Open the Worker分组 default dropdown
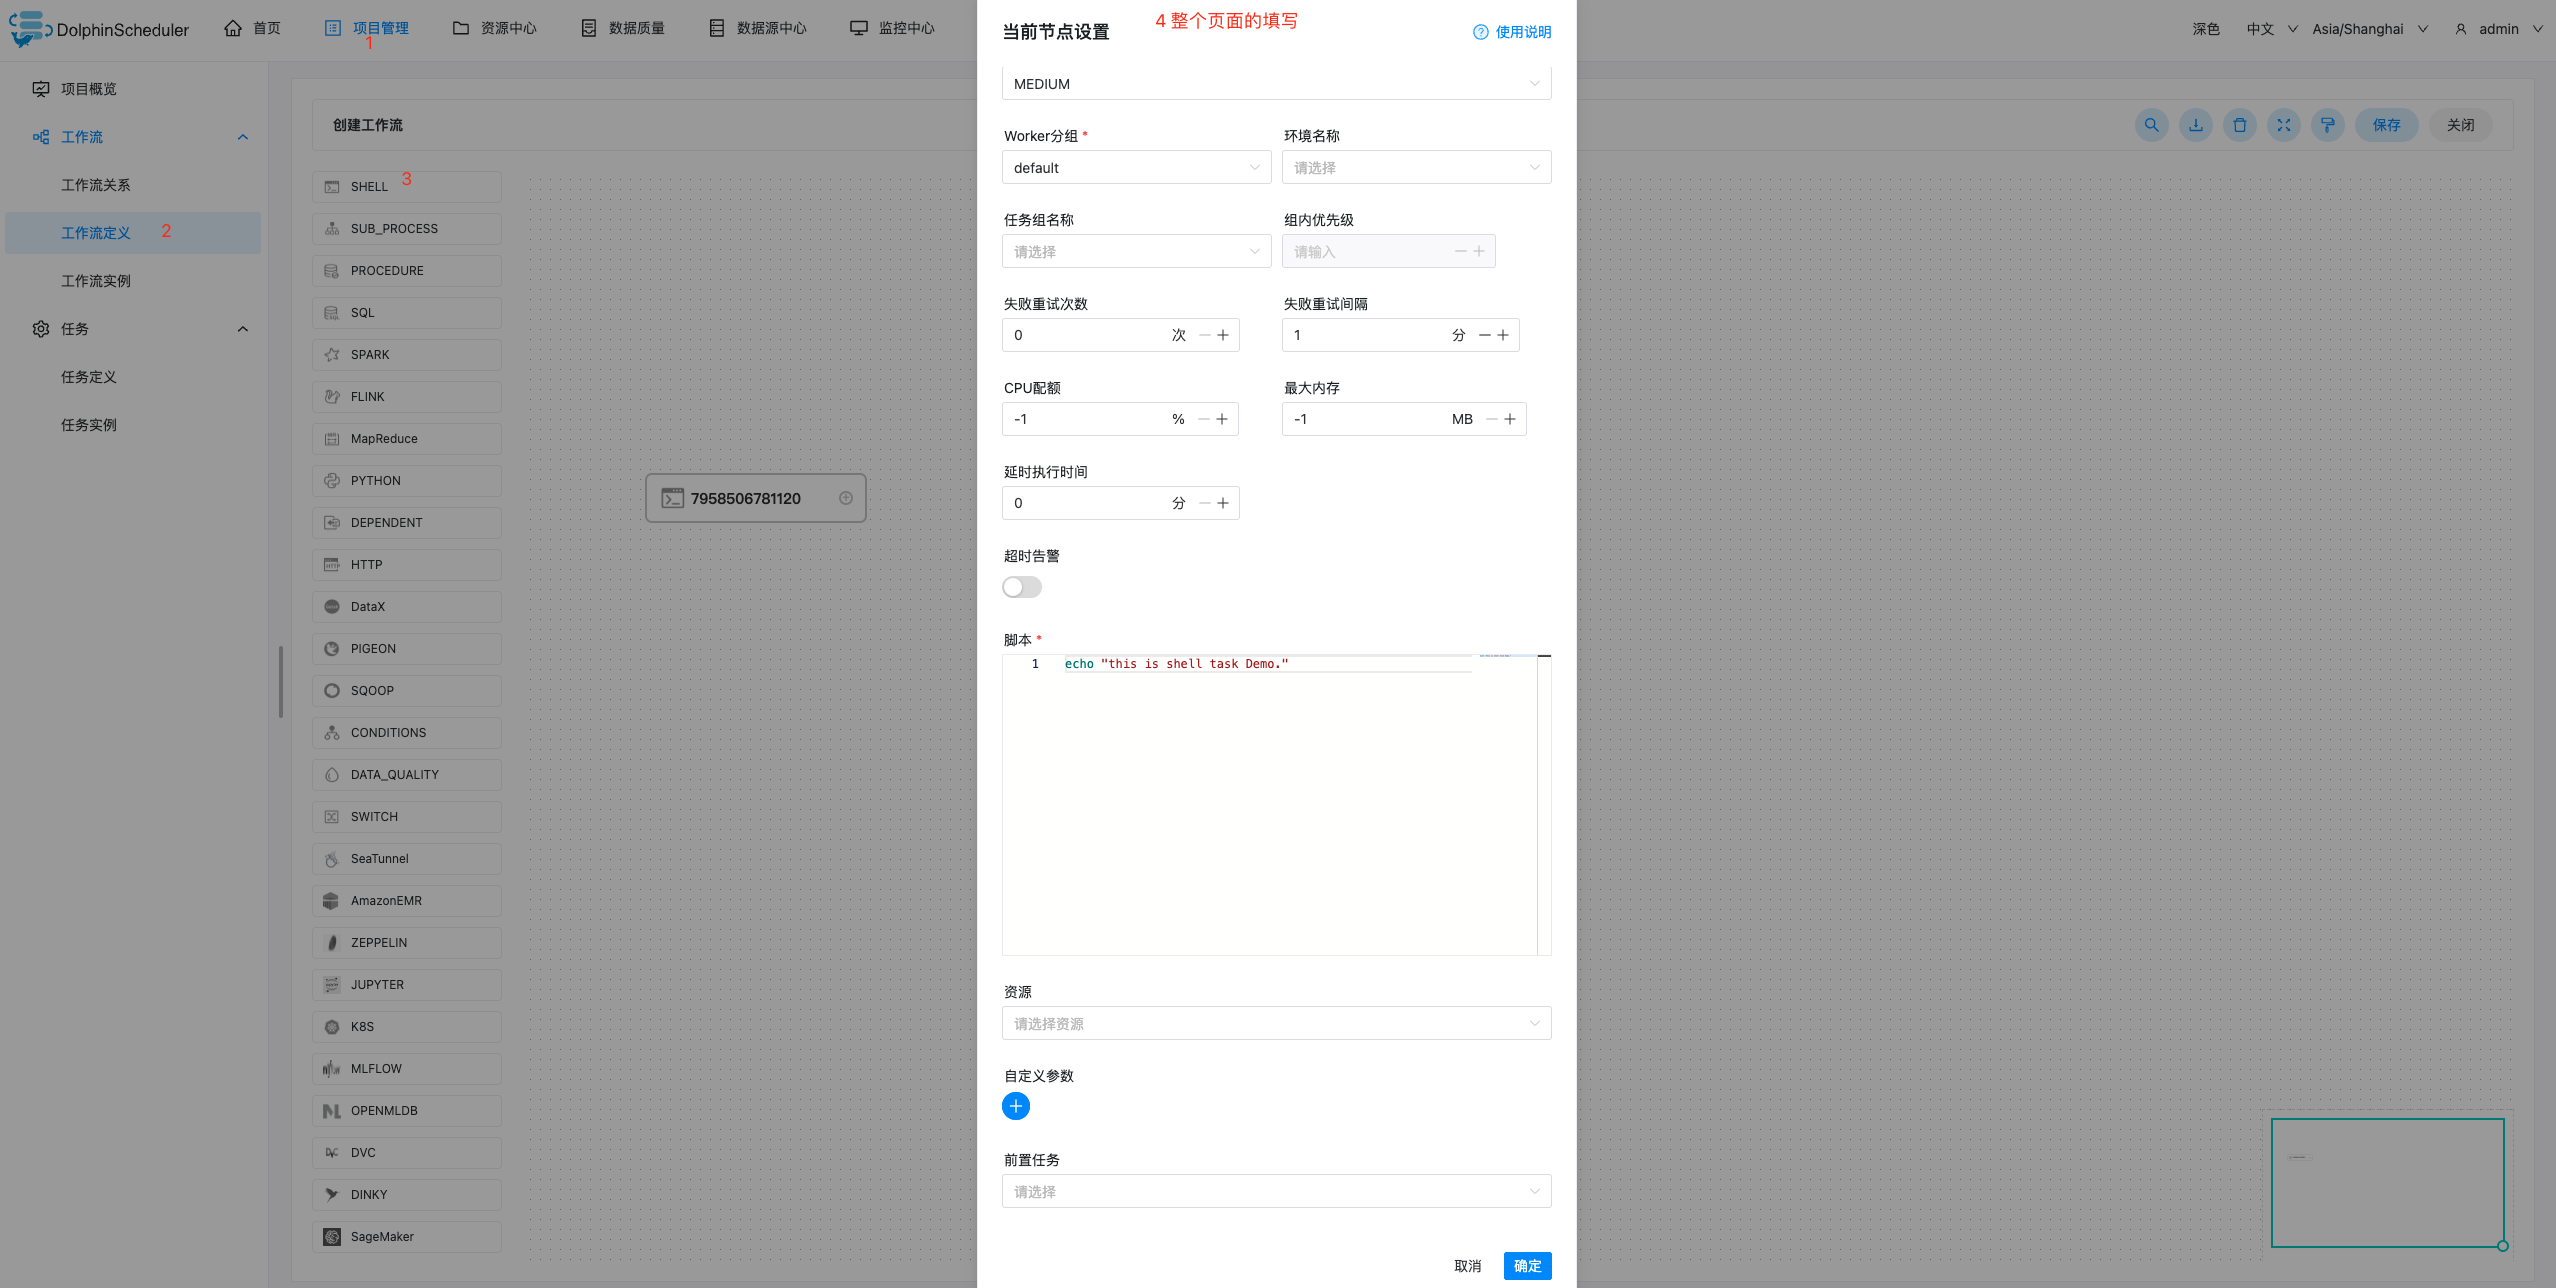The width and height of the screenshot is (2556, 1288). point(1136,168)
